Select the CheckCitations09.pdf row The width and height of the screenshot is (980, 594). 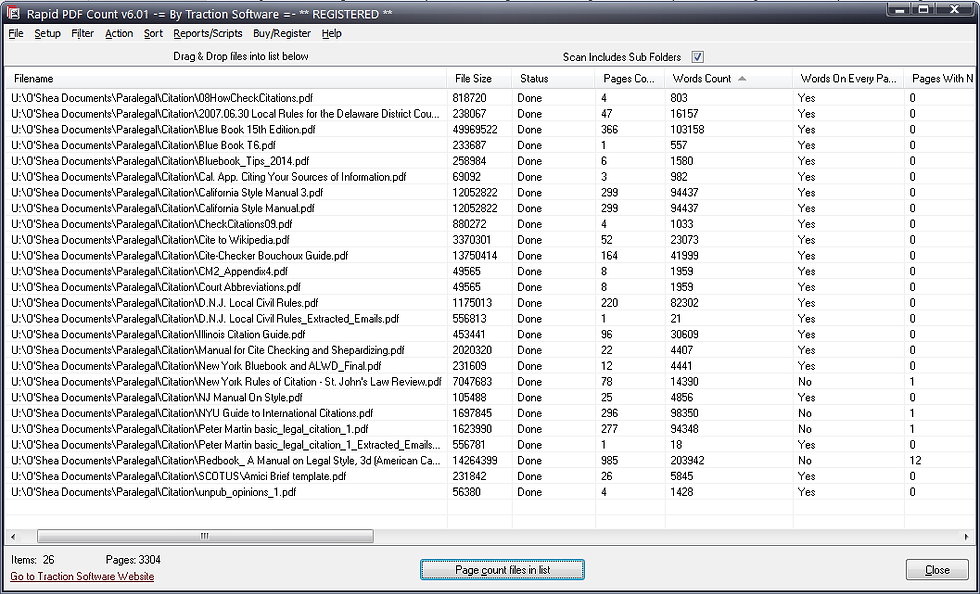coord(489,224)
